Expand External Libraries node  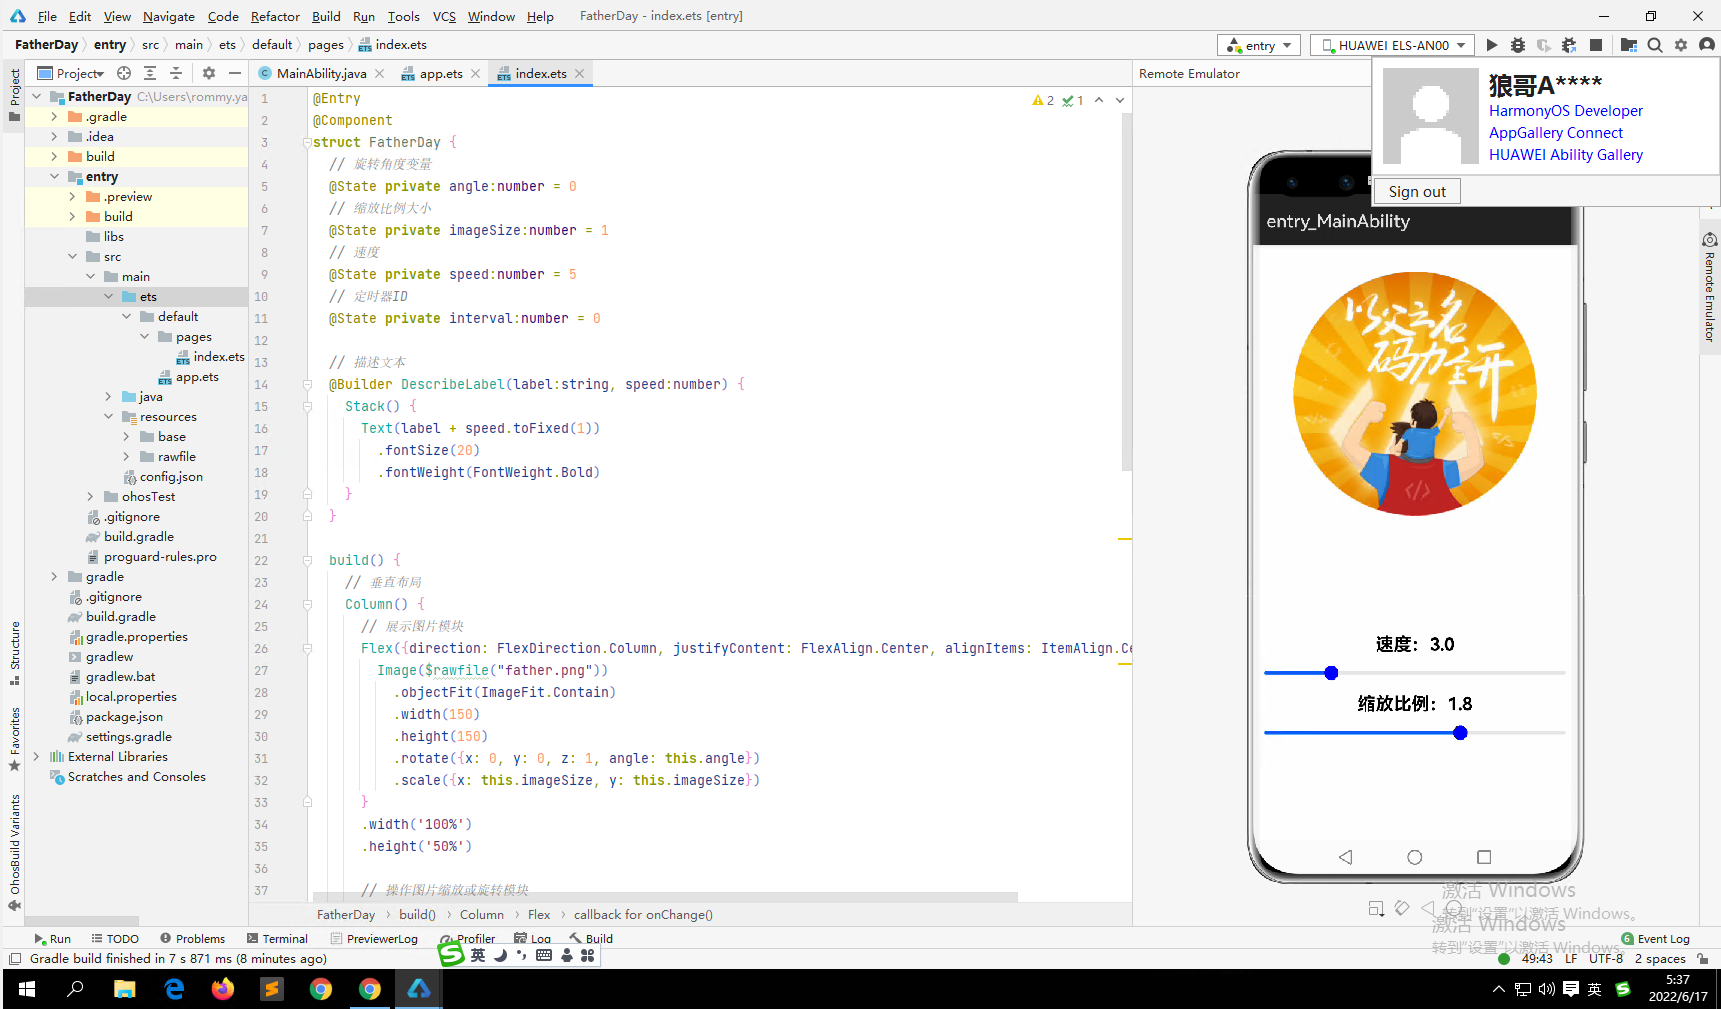point(37,757)
